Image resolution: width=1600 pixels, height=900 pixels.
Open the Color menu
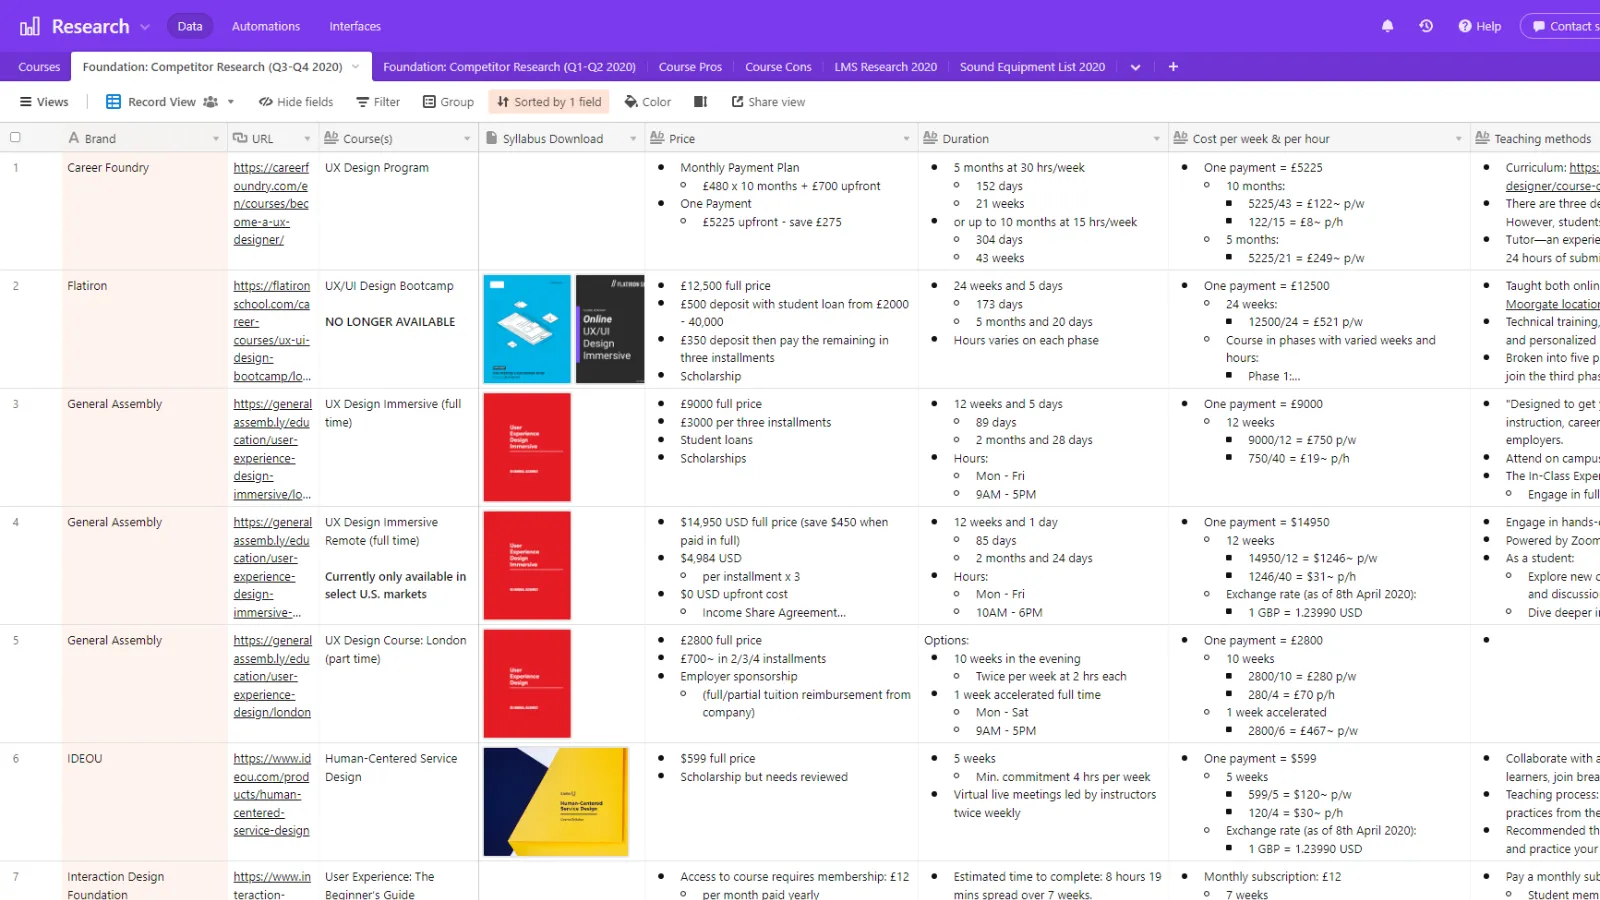pyautogui.click(x=647, y=102)
